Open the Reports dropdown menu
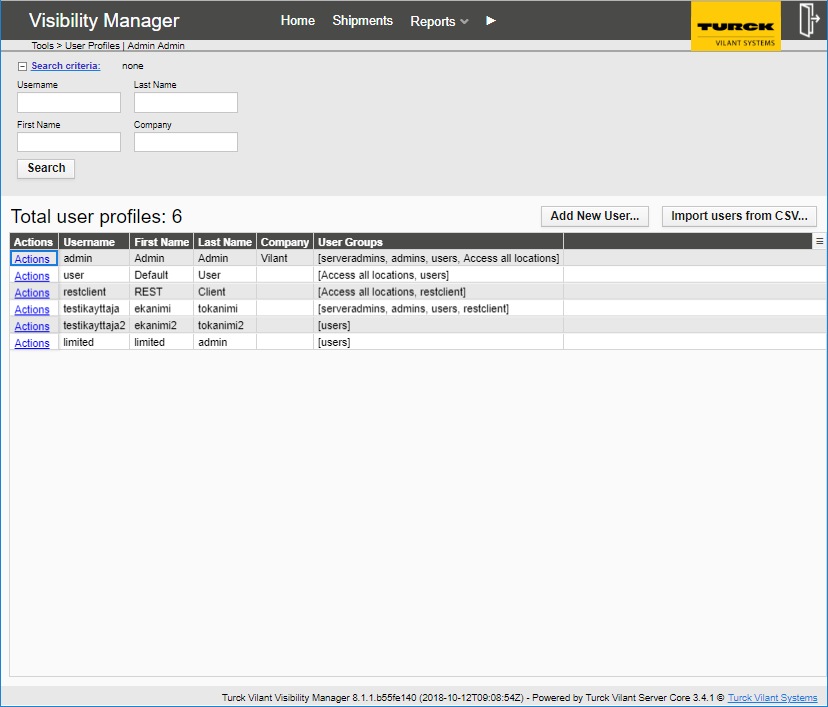Viewport: 828px width, 707px height. pos(439,21)
